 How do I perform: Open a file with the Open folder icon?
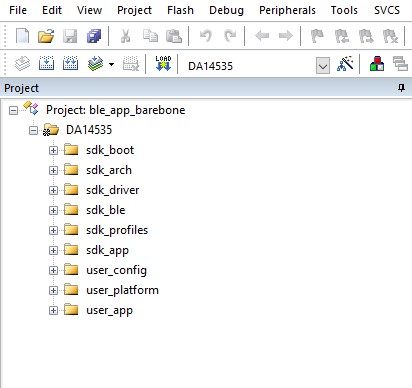tap(46, 36)
